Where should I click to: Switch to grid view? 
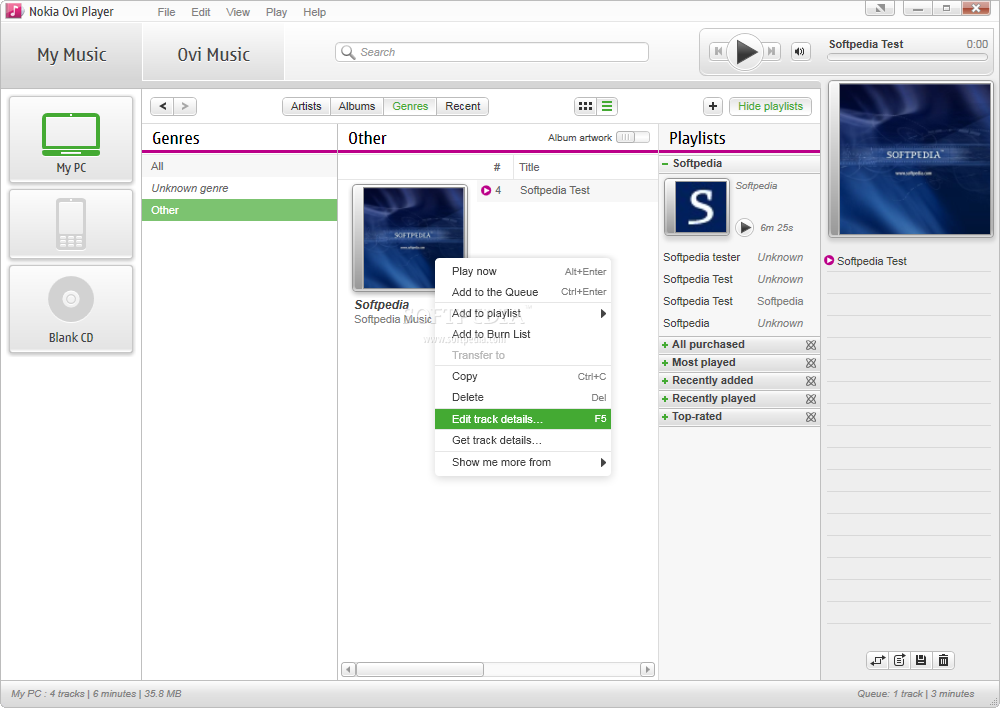[585, 107]
